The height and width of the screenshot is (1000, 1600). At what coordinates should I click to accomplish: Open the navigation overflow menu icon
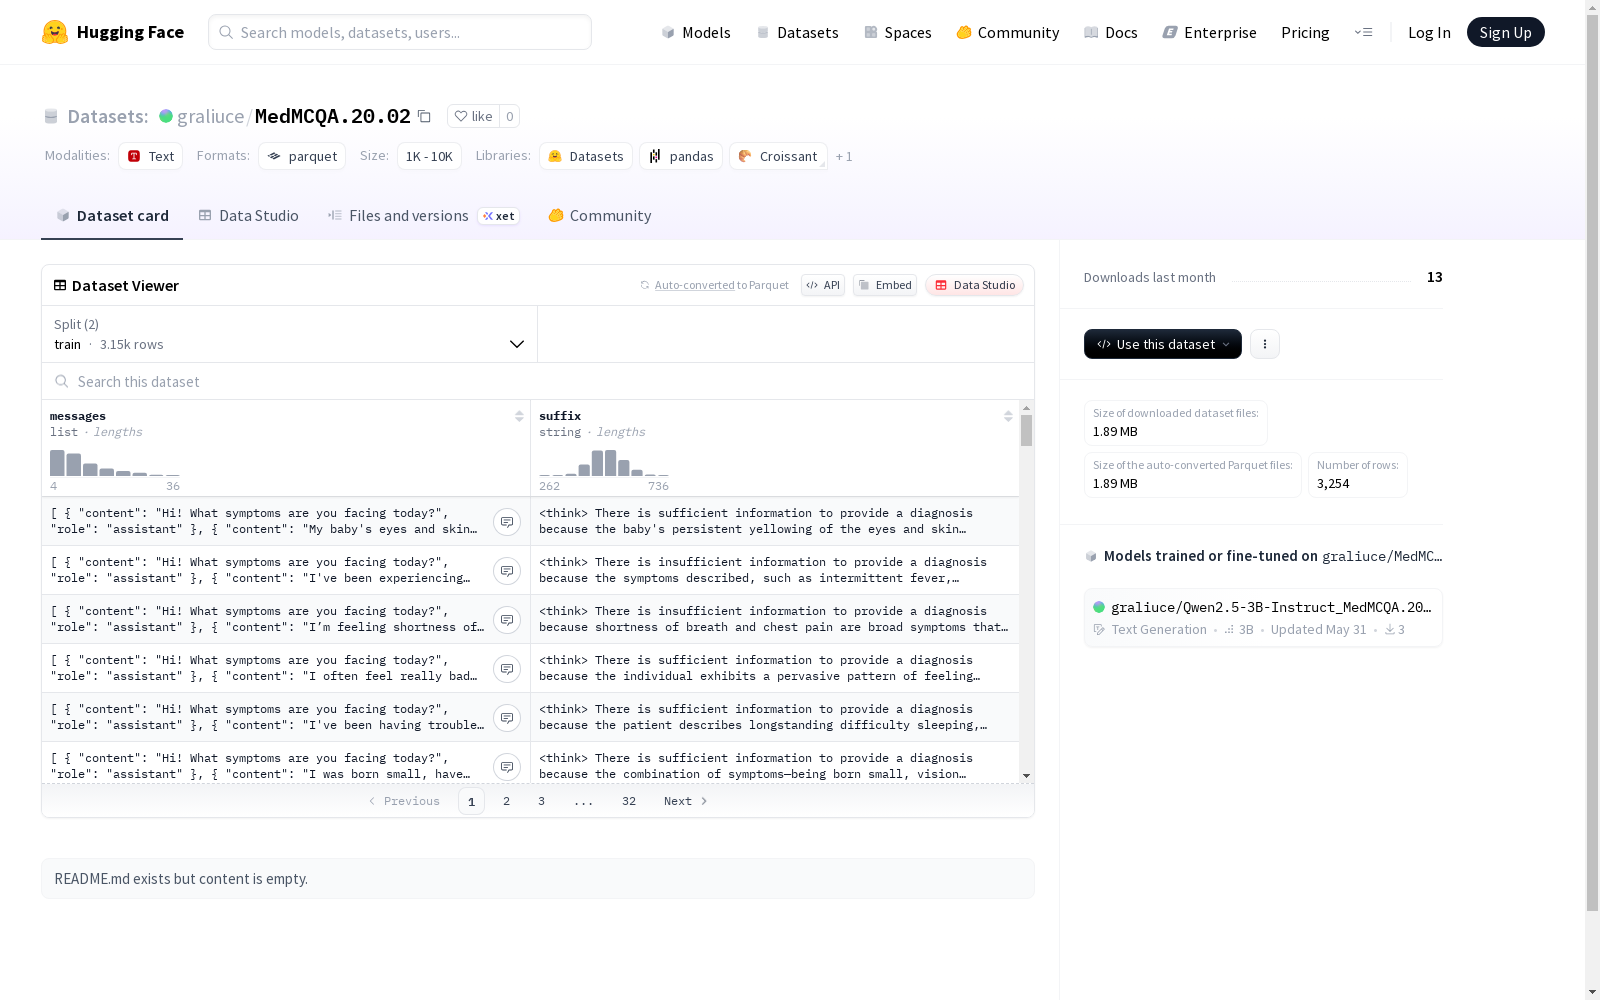pos(1363,32)
